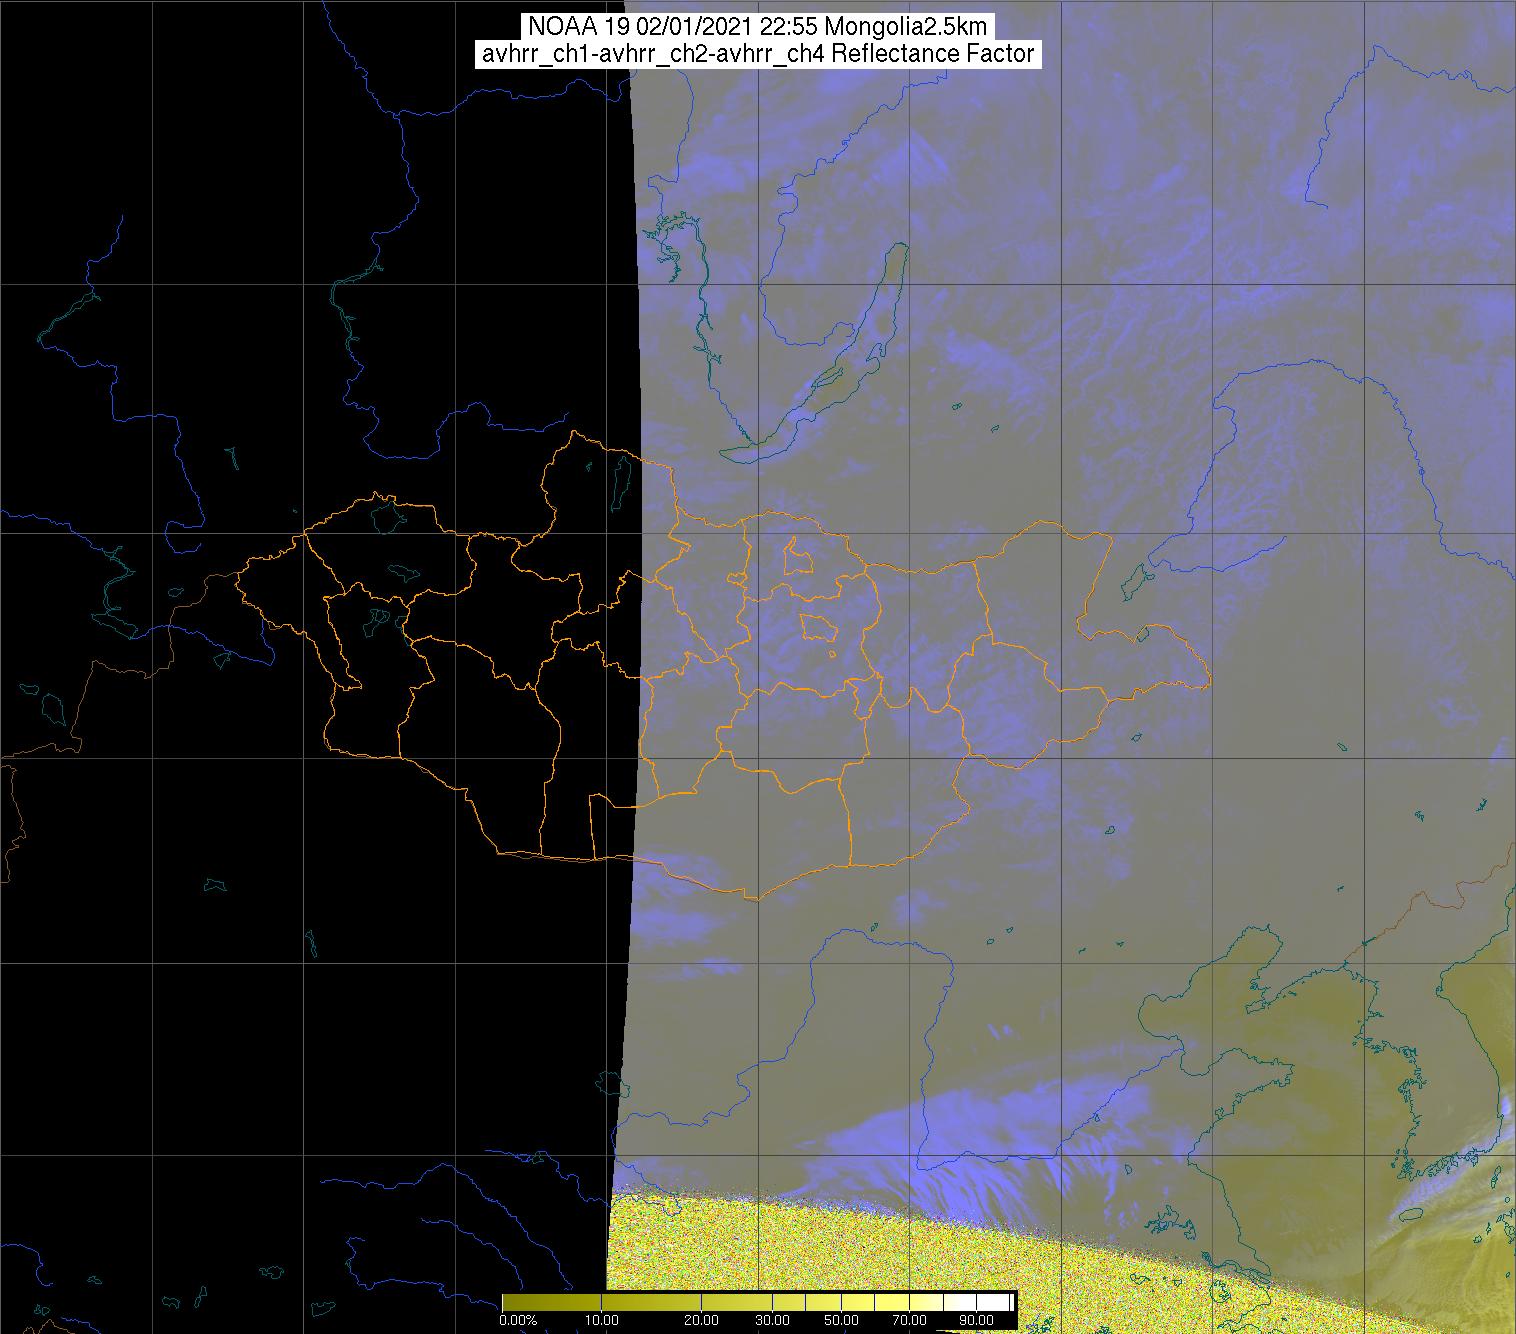Click the 22:55 timestamp in the title

click(786, 27)
